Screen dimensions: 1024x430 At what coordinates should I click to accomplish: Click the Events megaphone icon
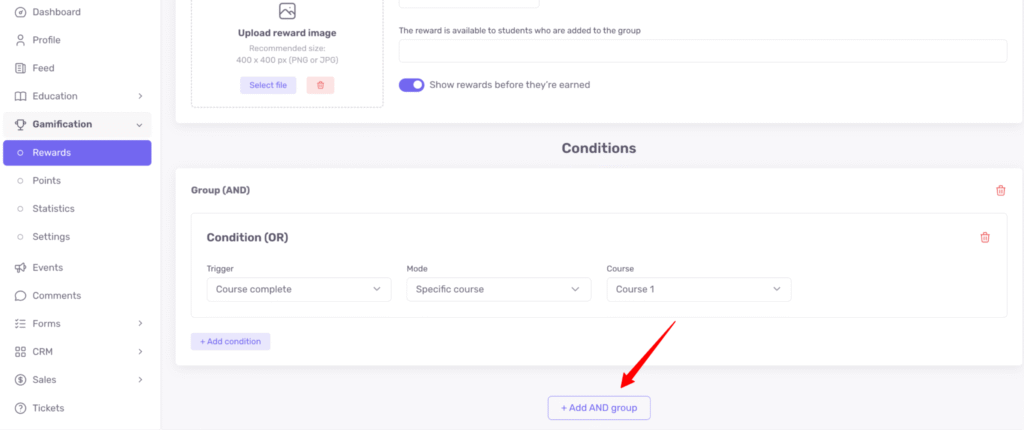pos(21,268)
